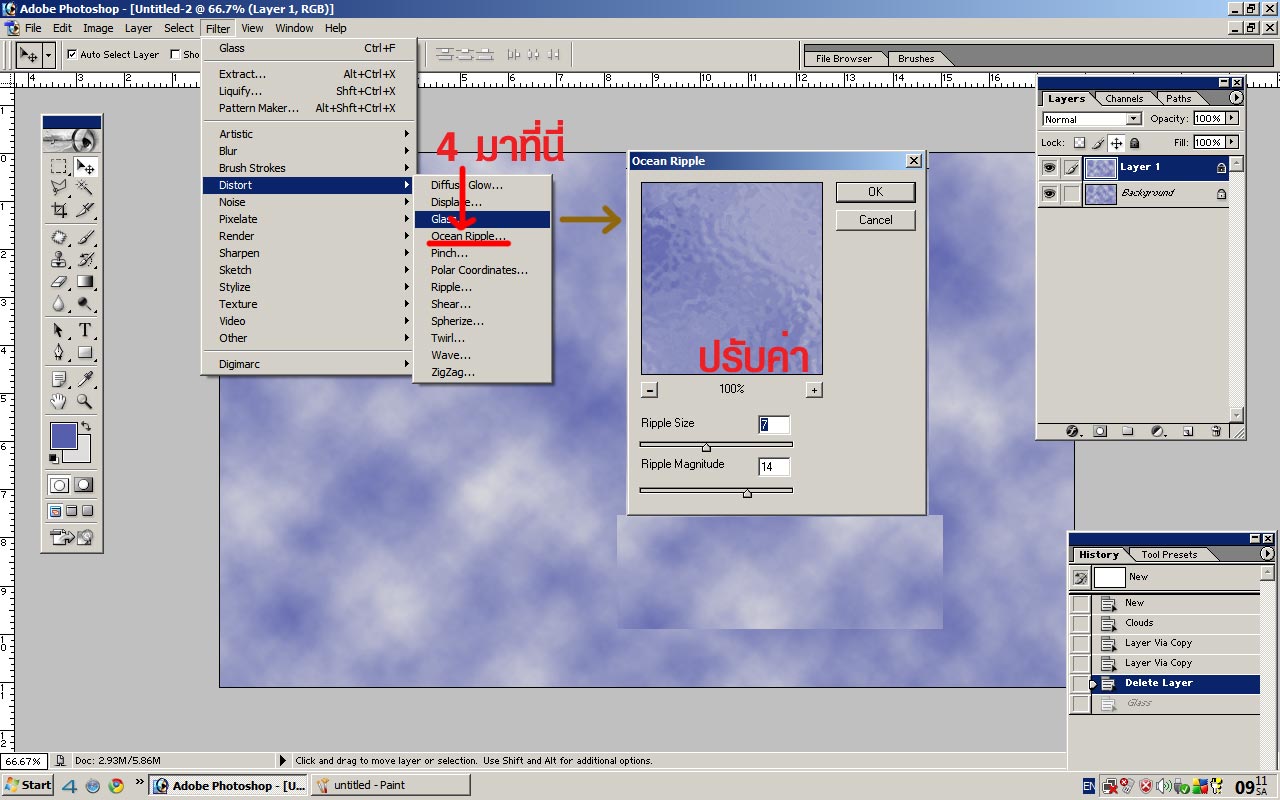Select the Crop tool
Screen dimensions: 1280x800
coord(59,210)
